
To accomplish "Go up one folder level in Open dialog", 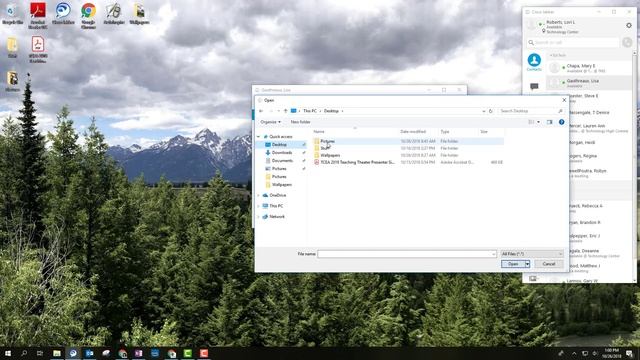I will coord(285,111).
